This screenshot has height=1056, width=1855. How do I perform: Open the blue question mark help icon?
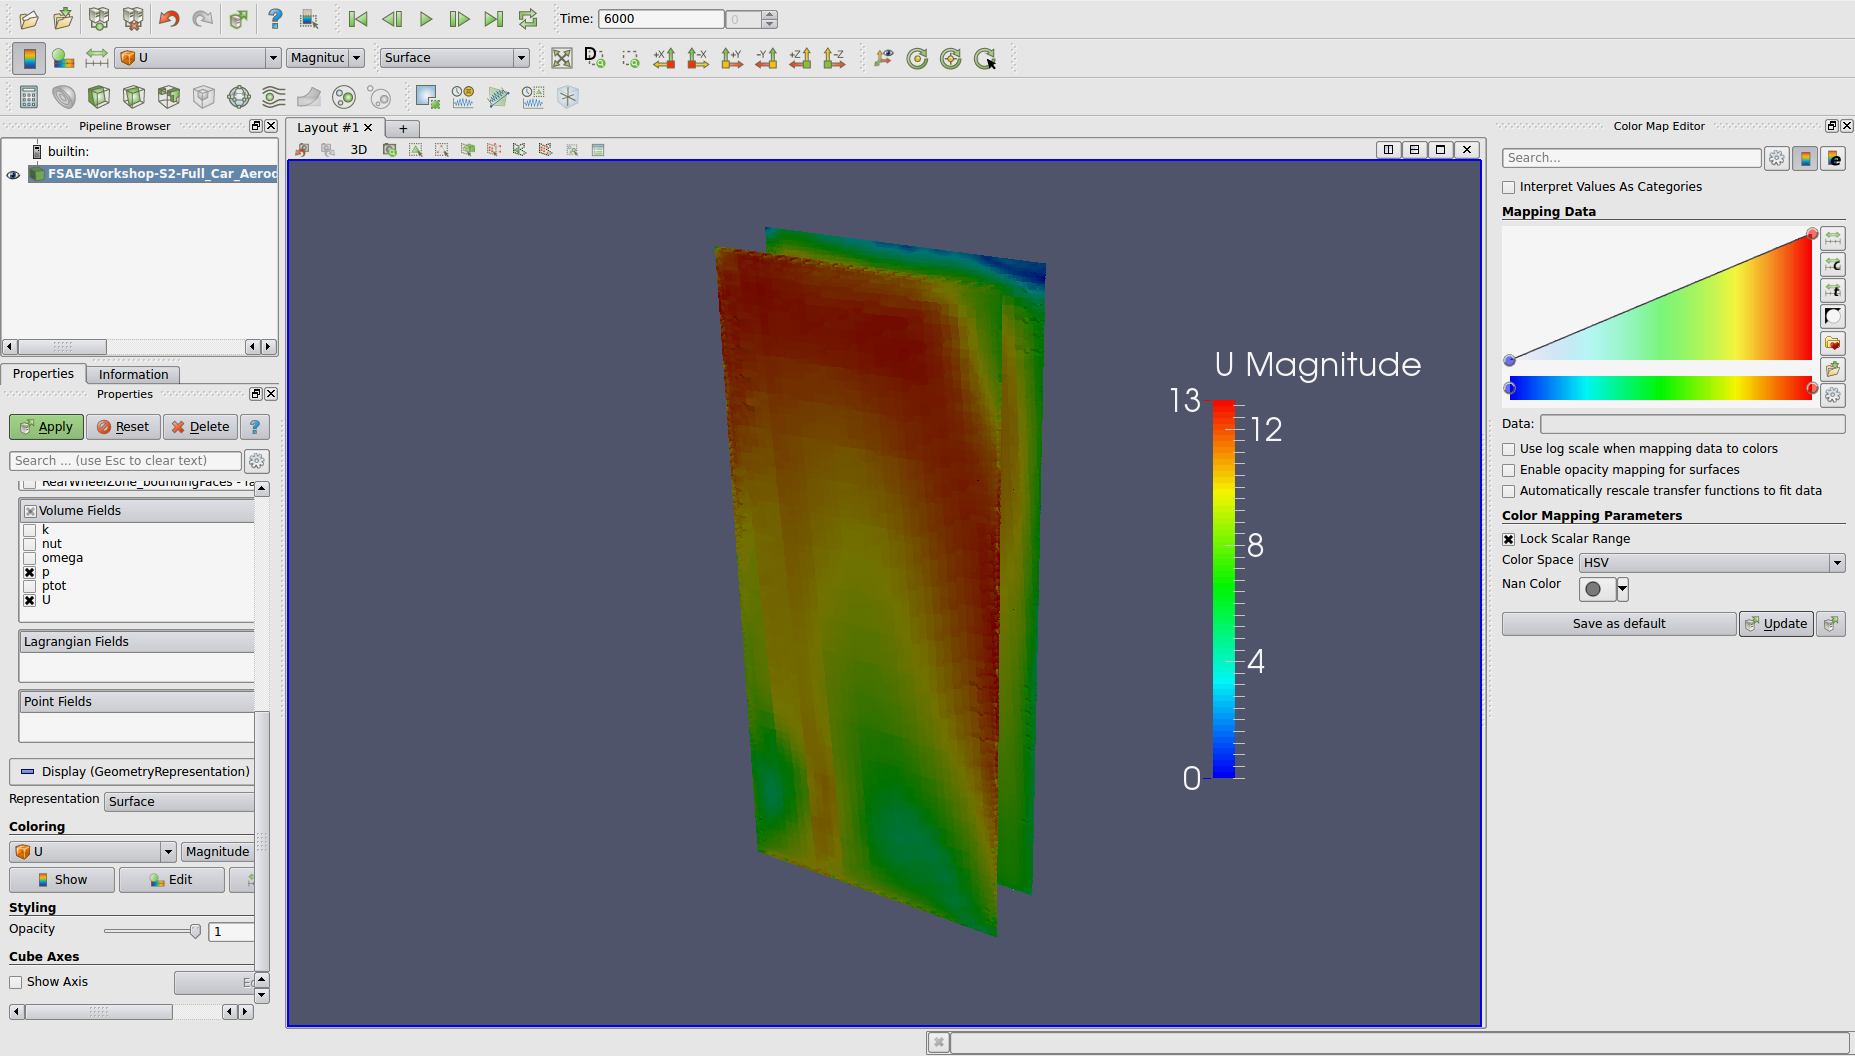click(275, 19)
